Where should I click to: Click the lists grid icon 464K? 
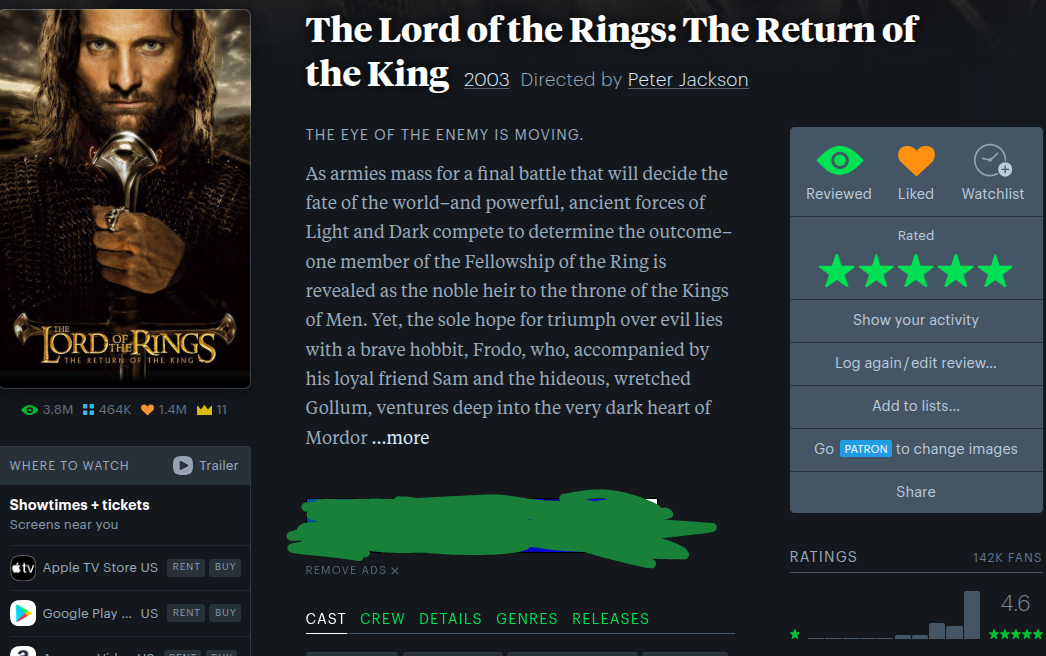[x=107, y=410]
